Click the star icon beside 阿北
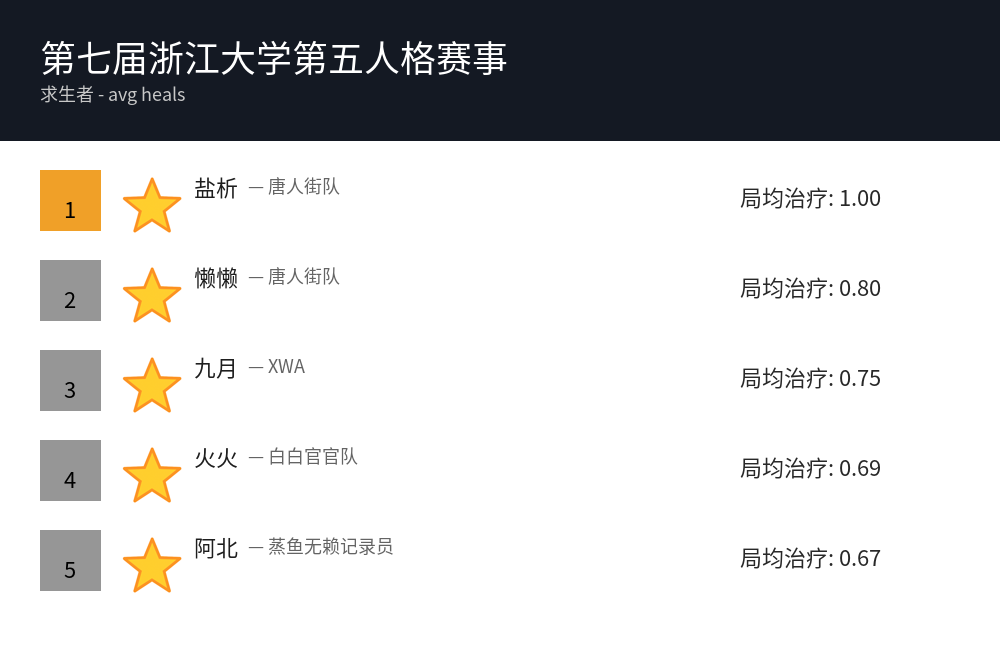Image resolution: width=1000 pixels, height=670 pixels. pos(152,566)
